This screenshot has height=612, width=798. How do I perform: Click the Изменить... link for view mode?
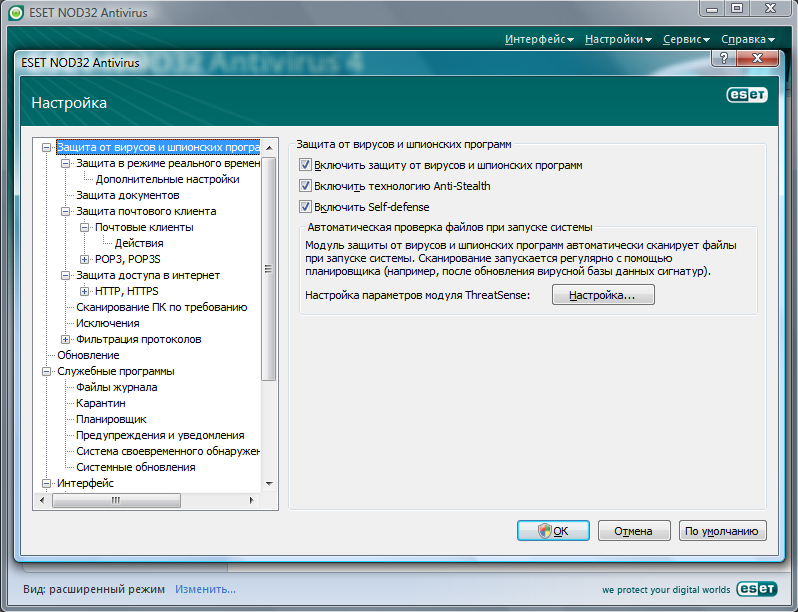pos(205,589)
